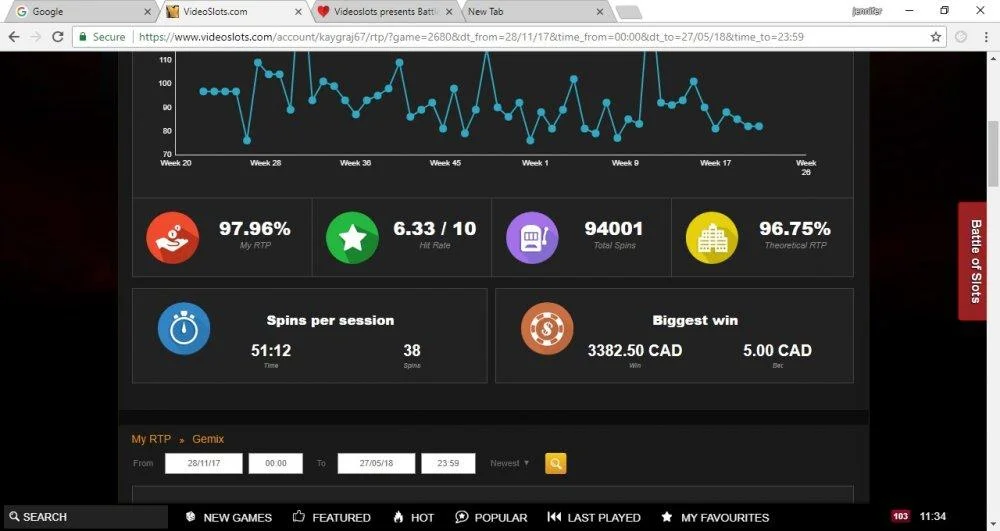Screen dimensions: 1000x531
Task: Reload the page with the refresh icon
Action: [x=57, y=37]
